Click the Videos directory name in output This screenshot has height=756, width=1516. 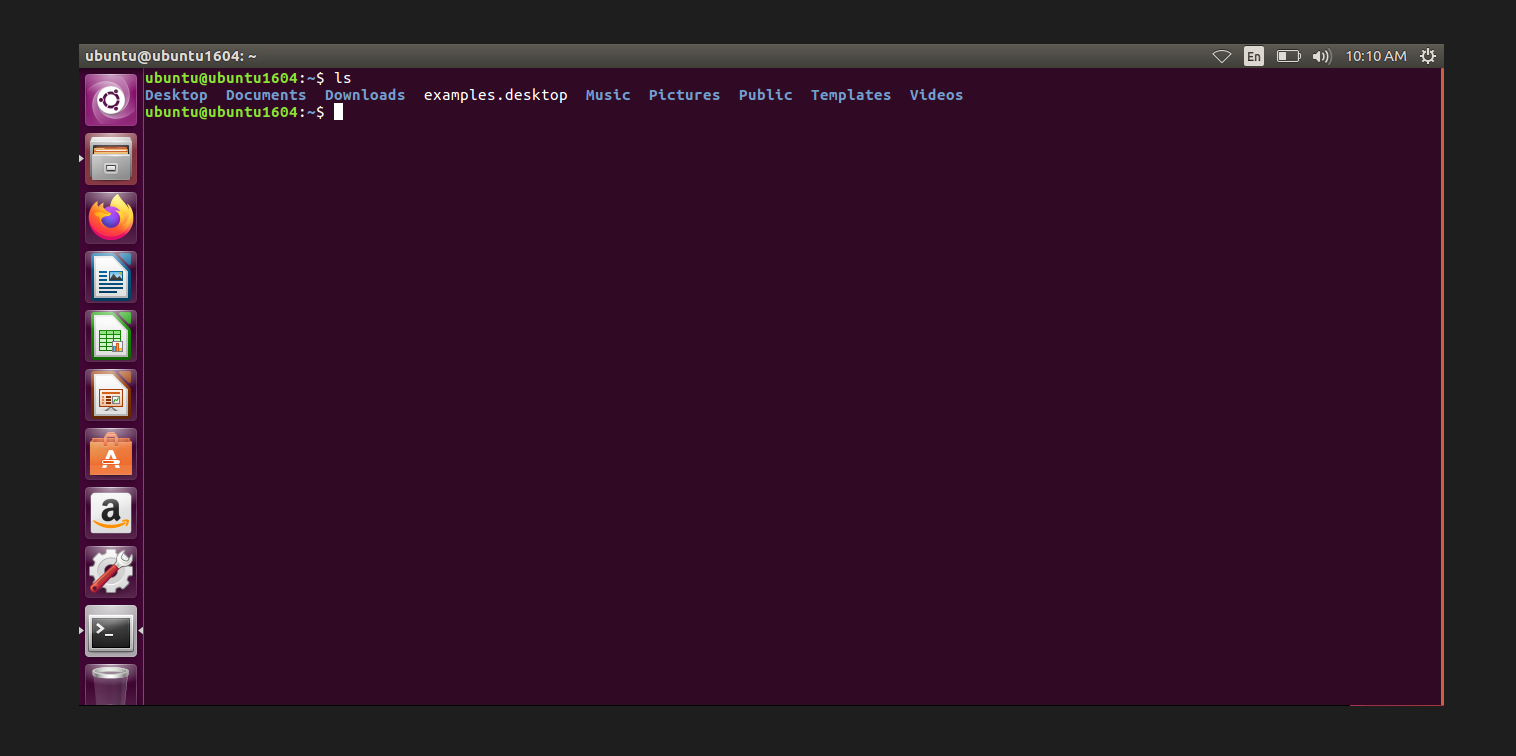(x=937, y=95)
